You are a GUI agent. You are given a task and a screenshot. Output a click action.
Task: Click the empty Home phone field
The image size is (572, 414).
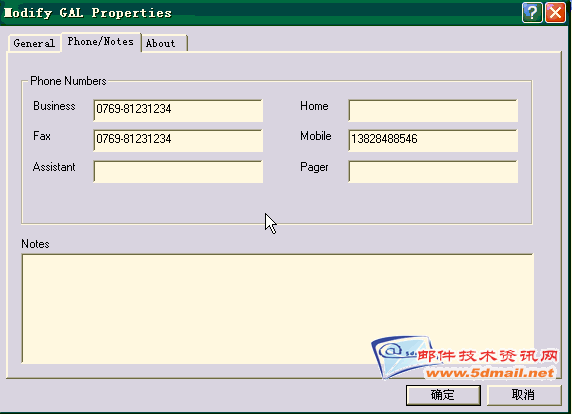(433, 110)
